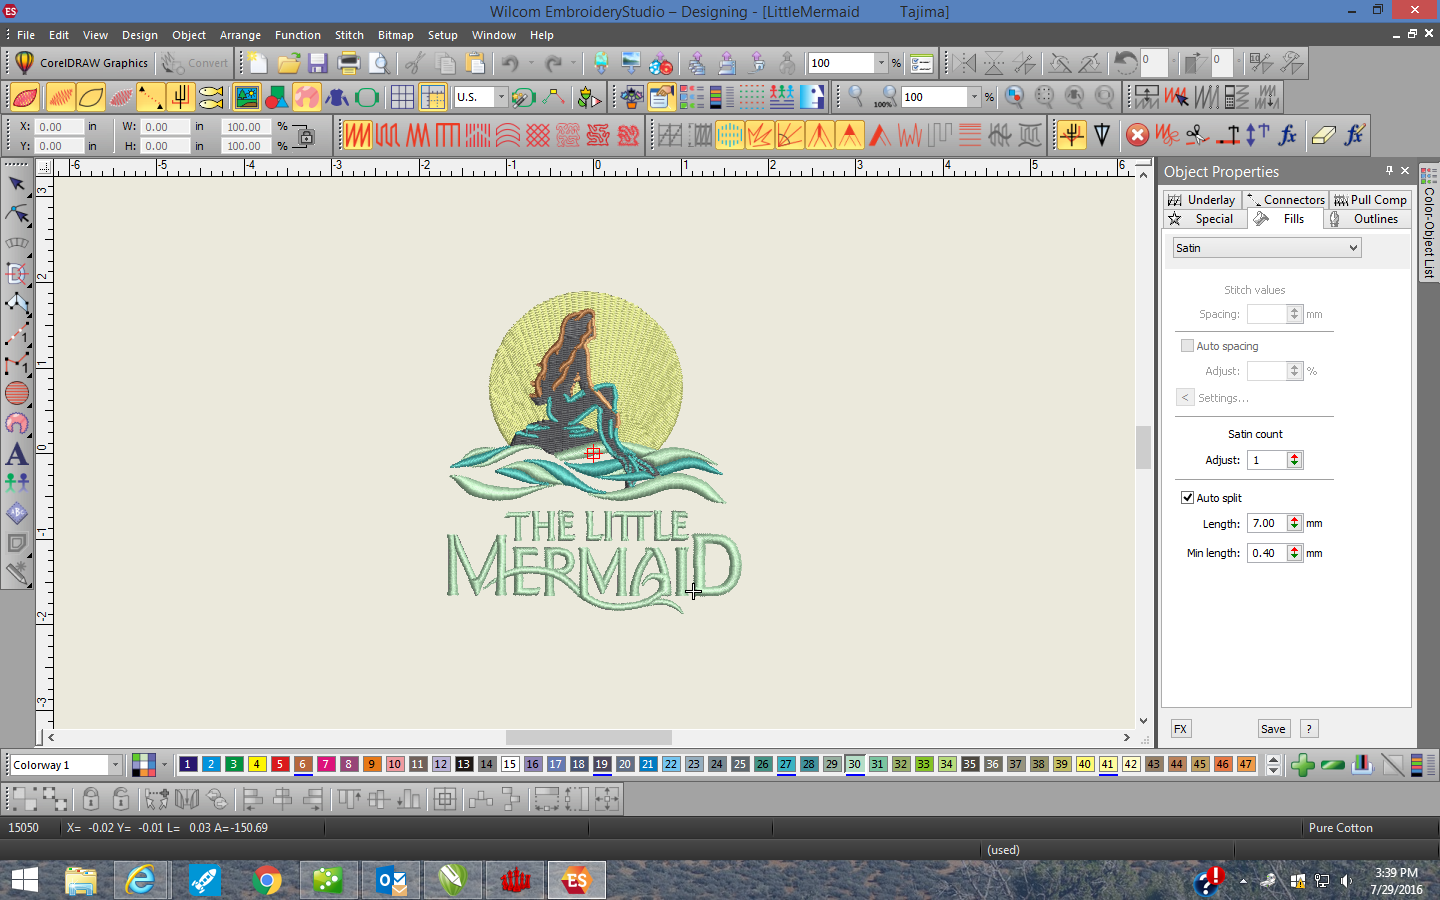The image size is (1440, 900).
Task: Open Print Preview magnifier icon
Action: pyautogui.click(x=379, y=63)
